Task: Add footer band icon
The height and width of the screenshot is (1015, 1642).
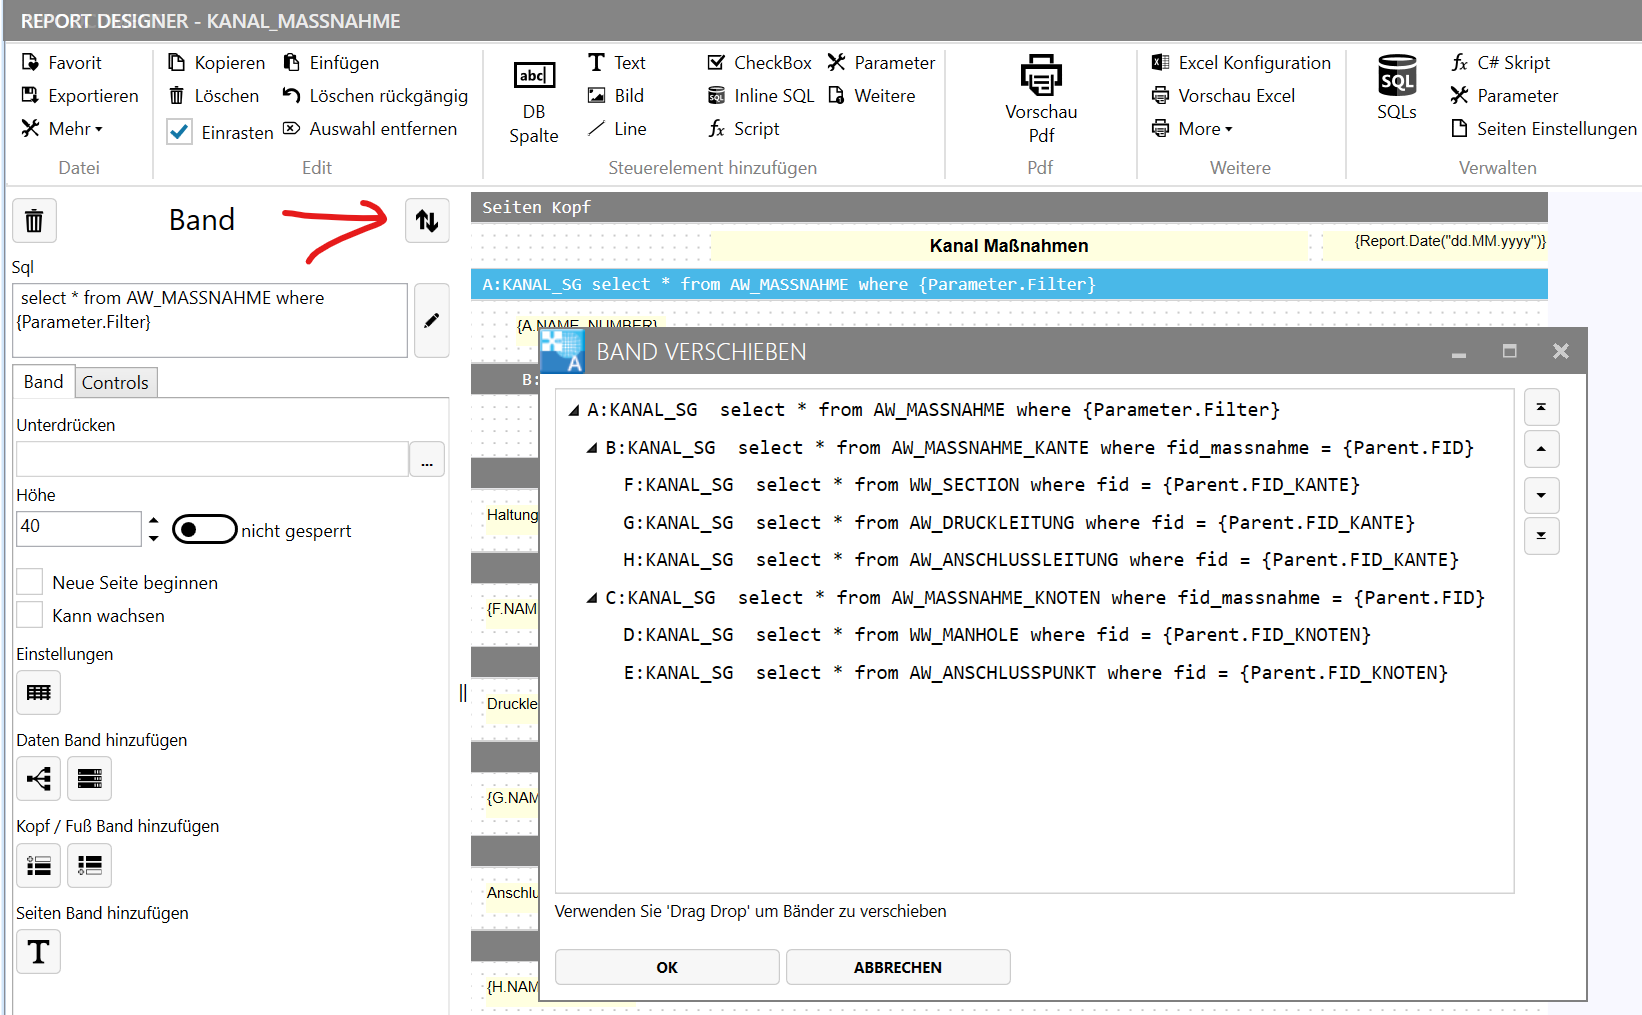Action: [89, 865]
